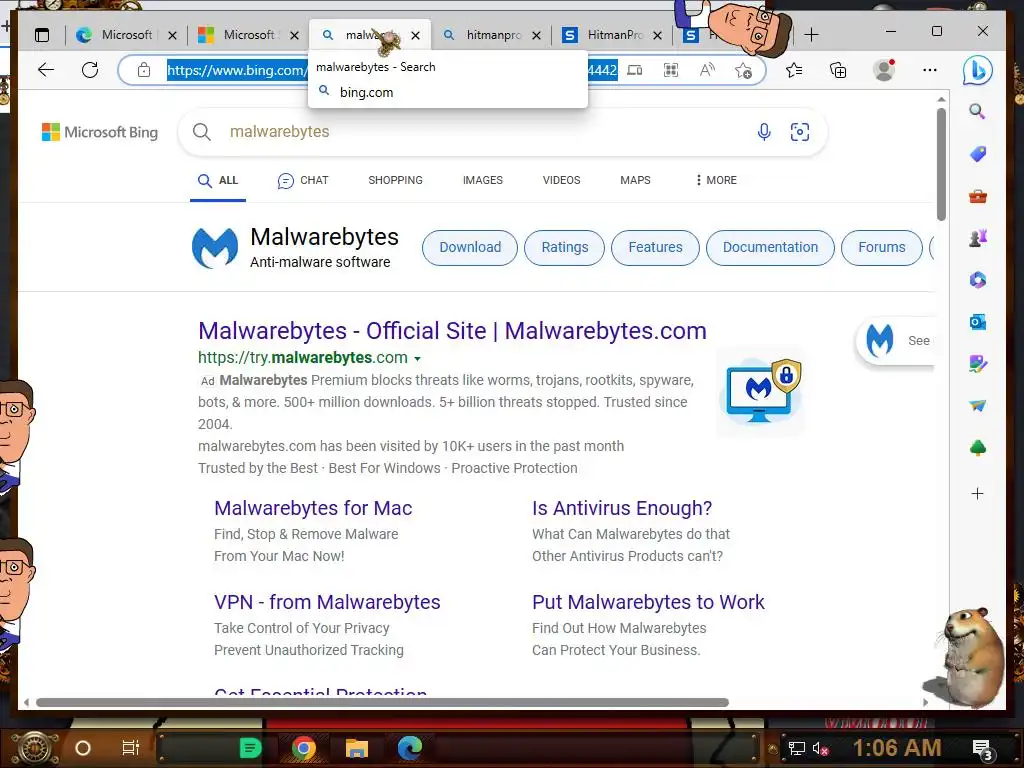
Task: Open a new browser tab
Action: pos(811,35)
